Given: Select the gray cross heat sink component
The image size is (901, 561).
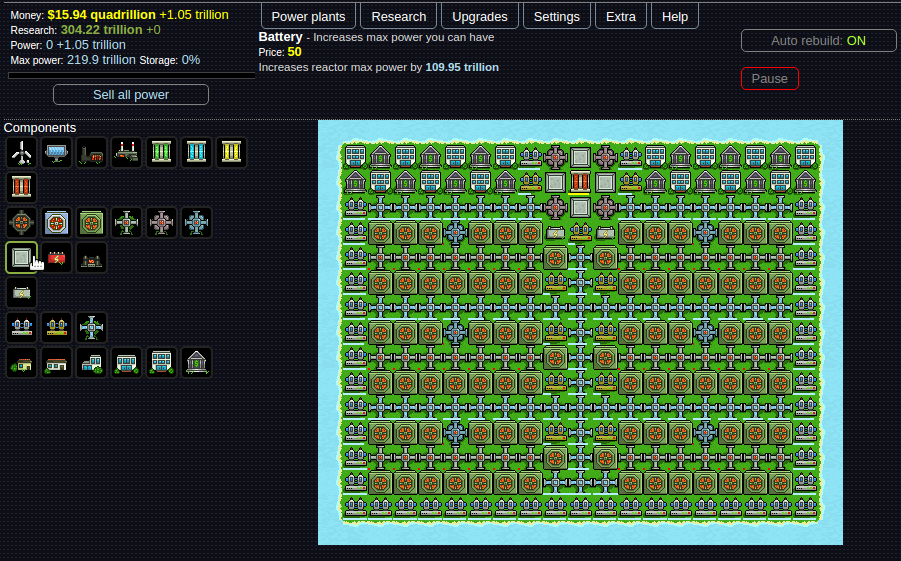Looking at the screenshot, I should (127, 223).
